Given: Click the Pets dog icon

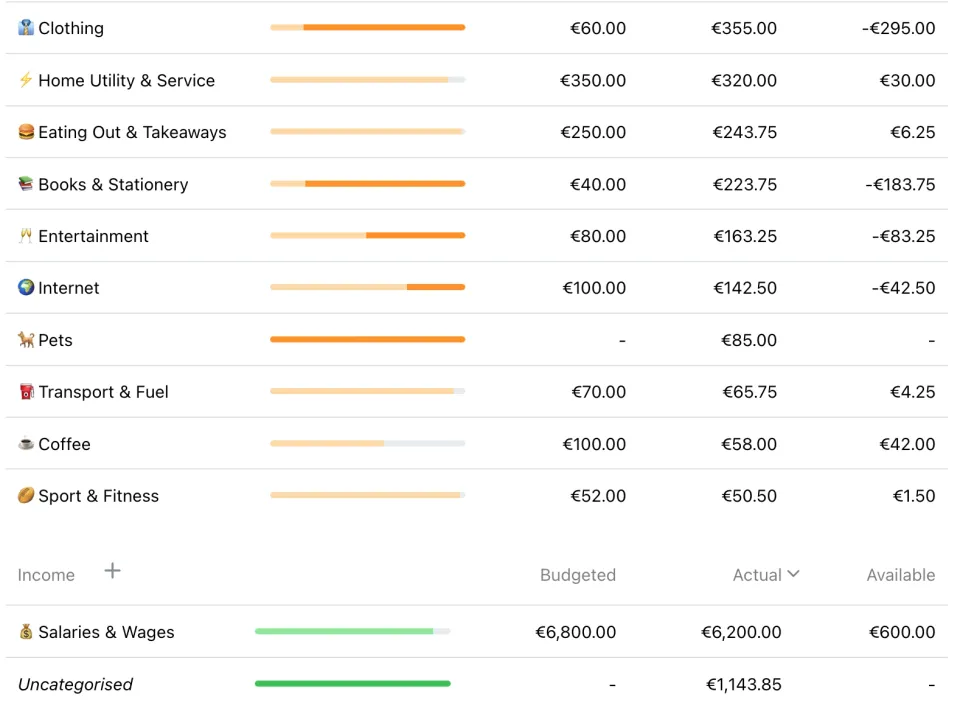Looking at the screenshot, I should tap(26, 339).
